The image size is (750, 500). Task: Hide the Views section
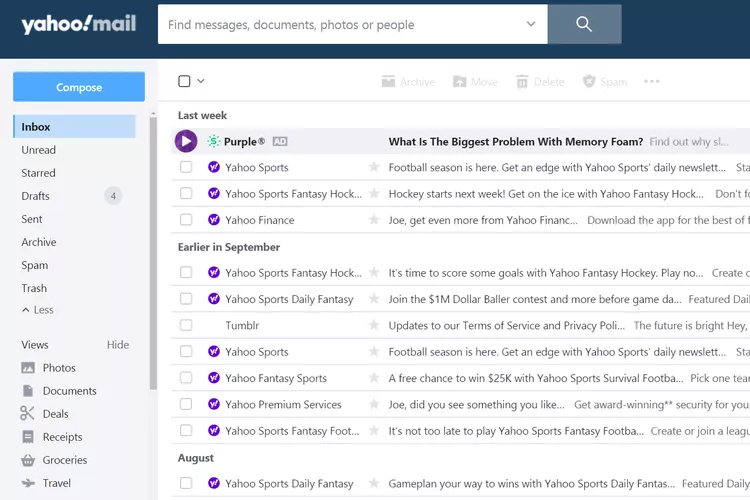pos(118,345)
